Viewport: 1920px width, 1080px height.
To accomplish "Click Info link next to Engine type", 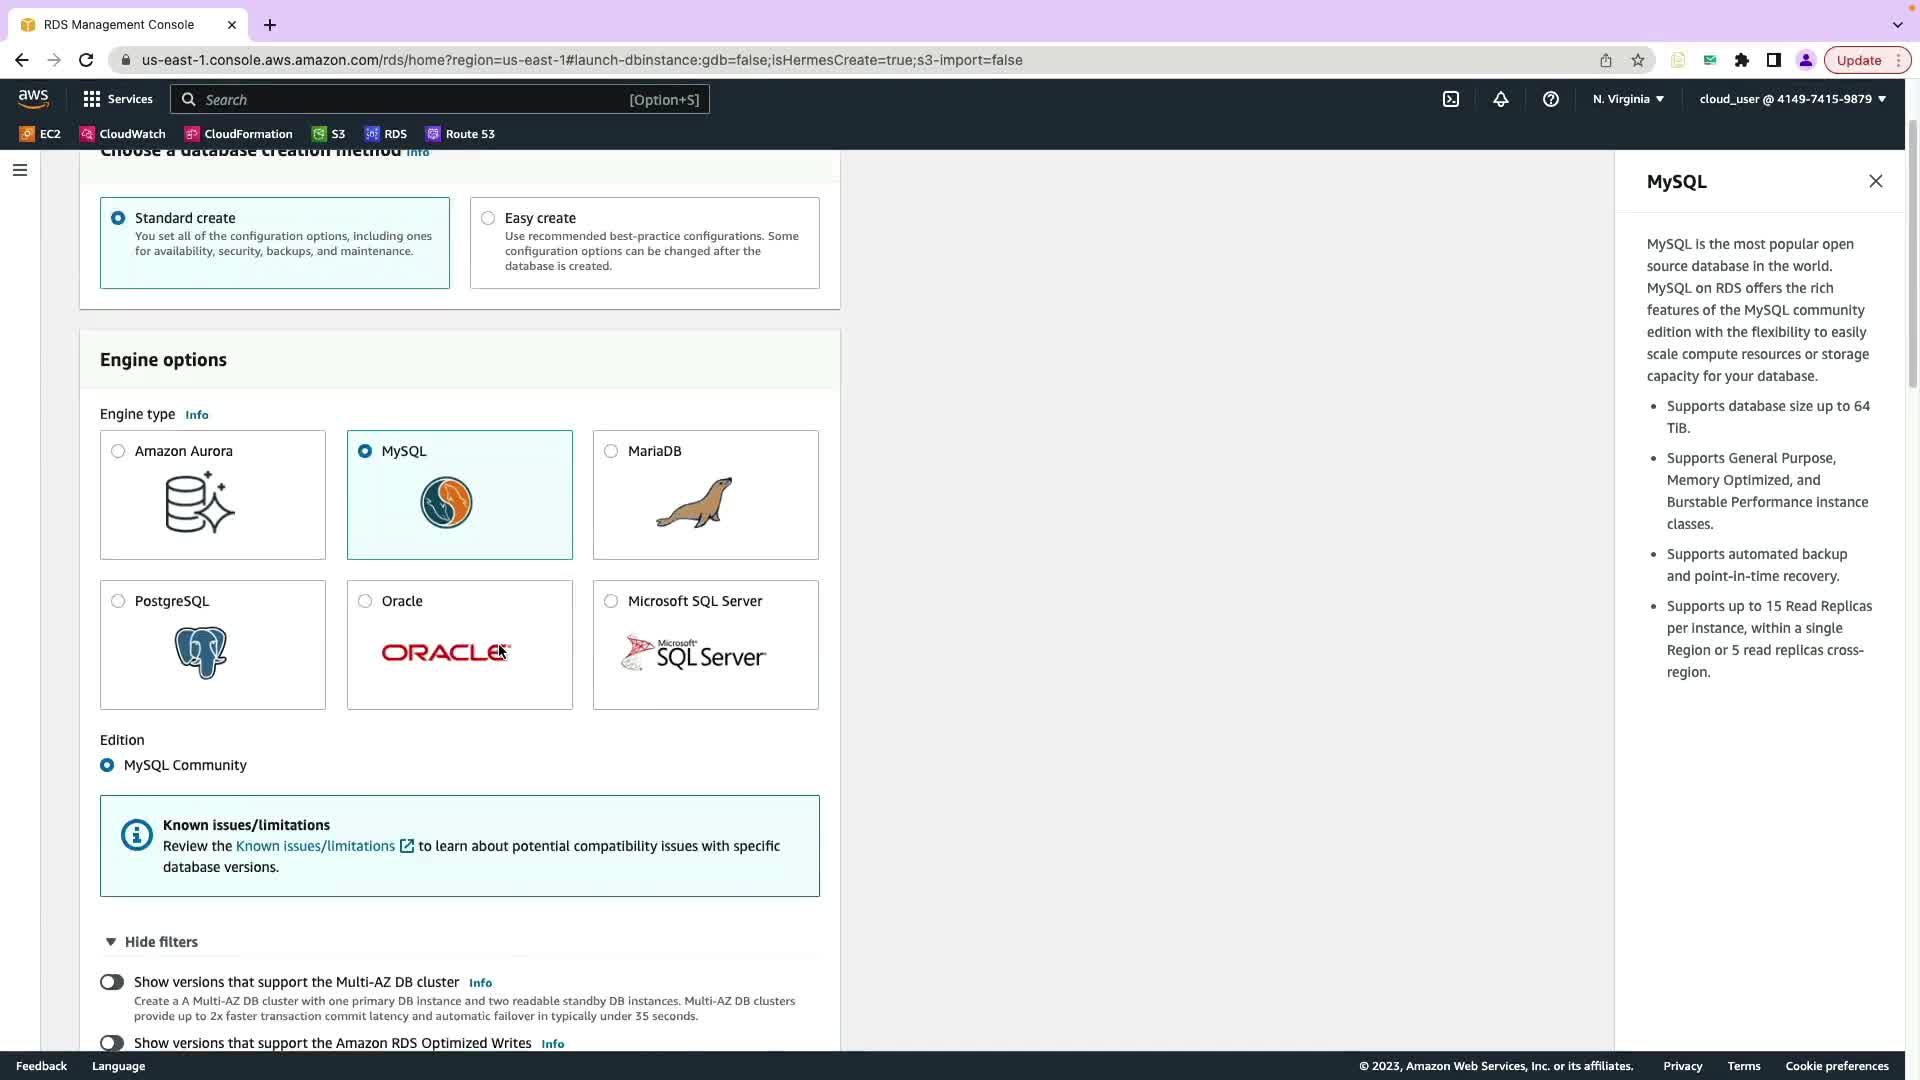I will [x=197, y=415].
